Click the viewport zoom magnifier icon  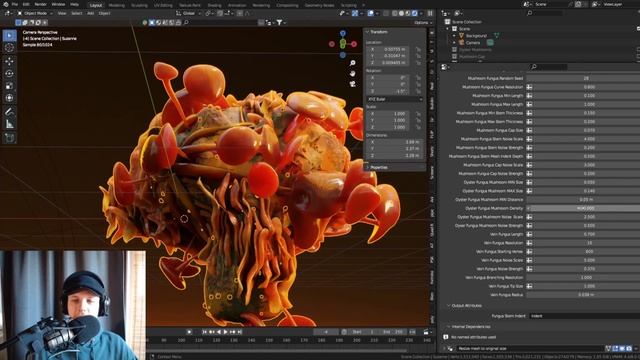352,63
